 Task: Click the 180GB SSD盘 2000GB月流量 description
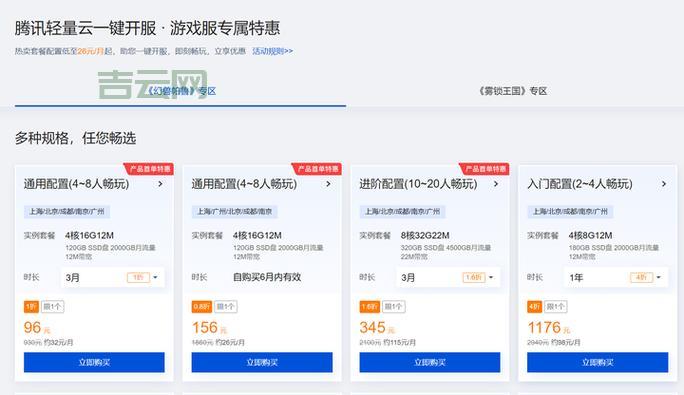coord(614,247)
